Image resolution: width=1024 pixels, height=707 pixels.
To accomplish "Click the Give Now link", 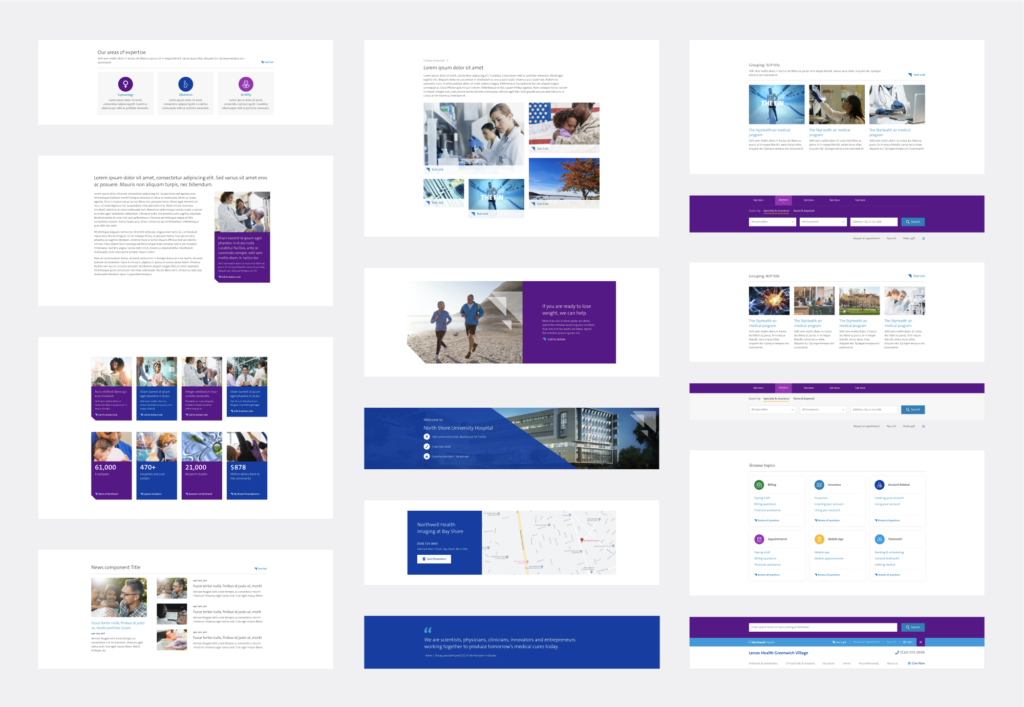I will click(x=915, y=663).
